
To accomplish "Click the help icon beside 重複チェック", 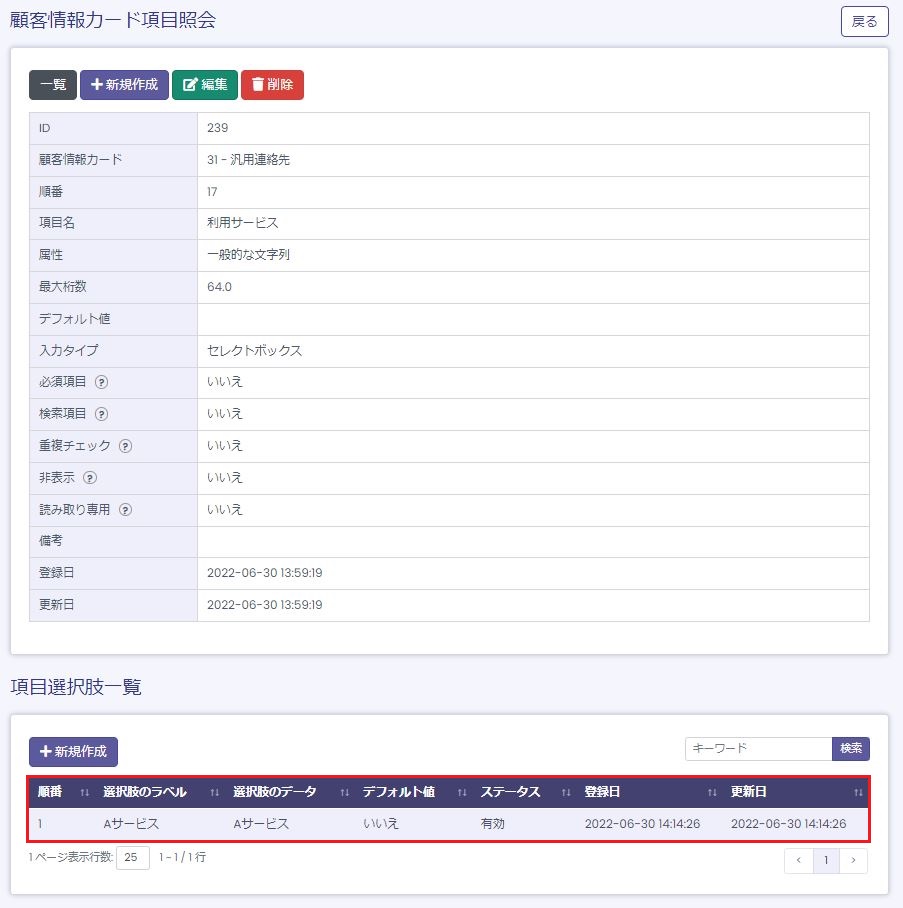I will tap(125, 446).
